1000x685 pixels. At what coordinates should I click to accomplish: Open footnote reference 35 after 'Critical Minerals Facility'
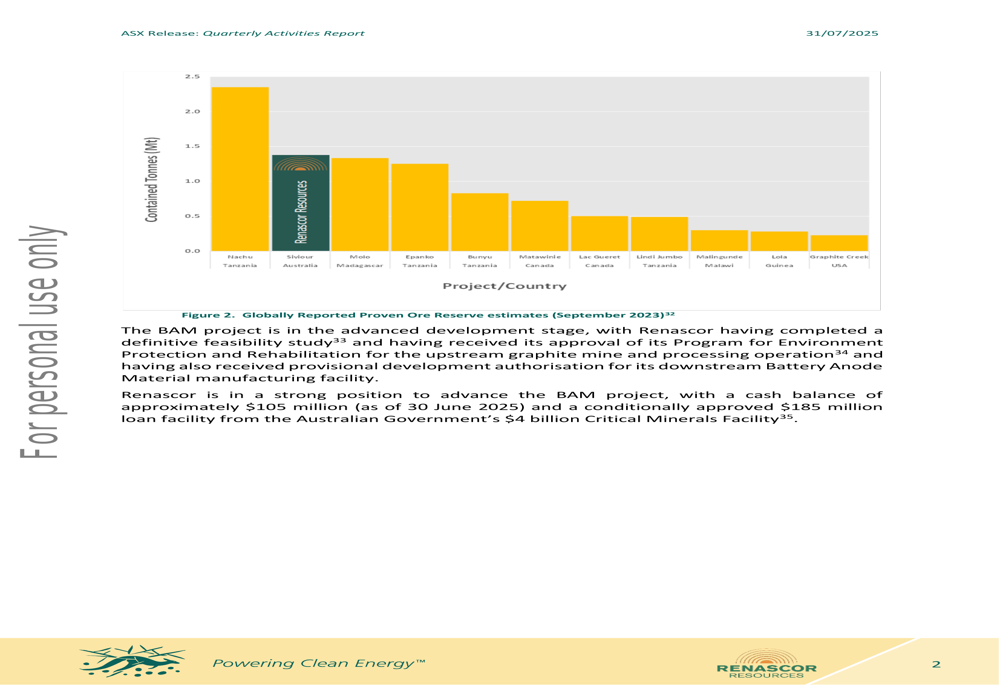[786, 417]
